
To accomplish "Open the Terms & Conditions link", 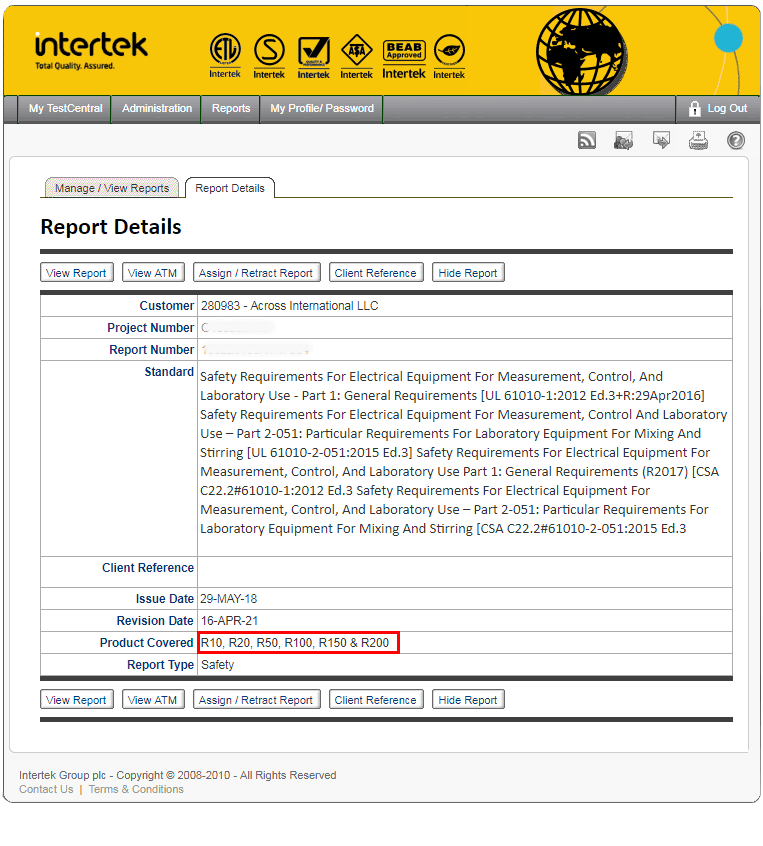I will click(x=136, y=789).
